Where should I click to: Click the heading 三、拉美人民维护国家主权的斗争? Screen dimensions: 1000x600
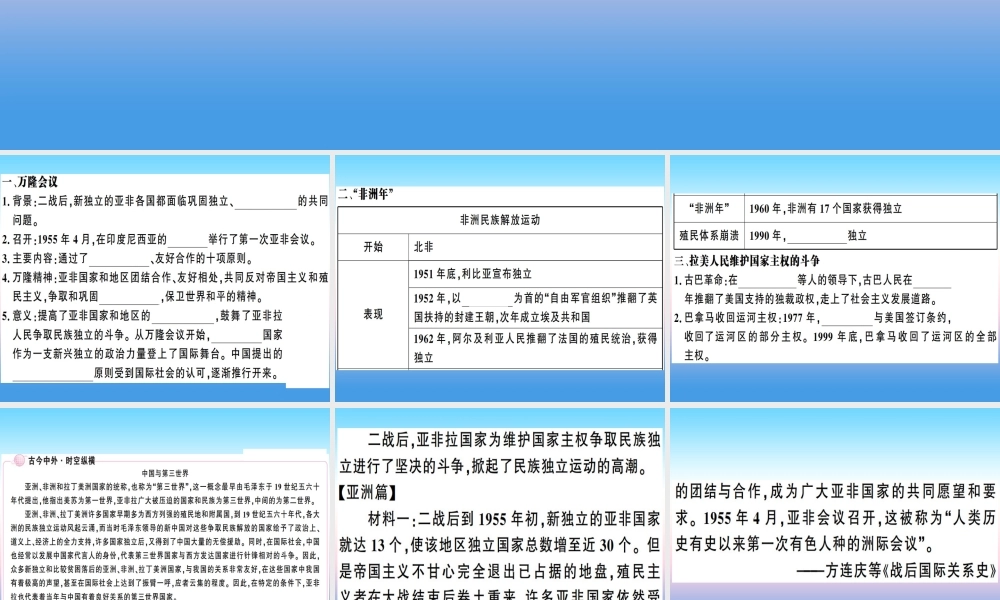point(747,260)
